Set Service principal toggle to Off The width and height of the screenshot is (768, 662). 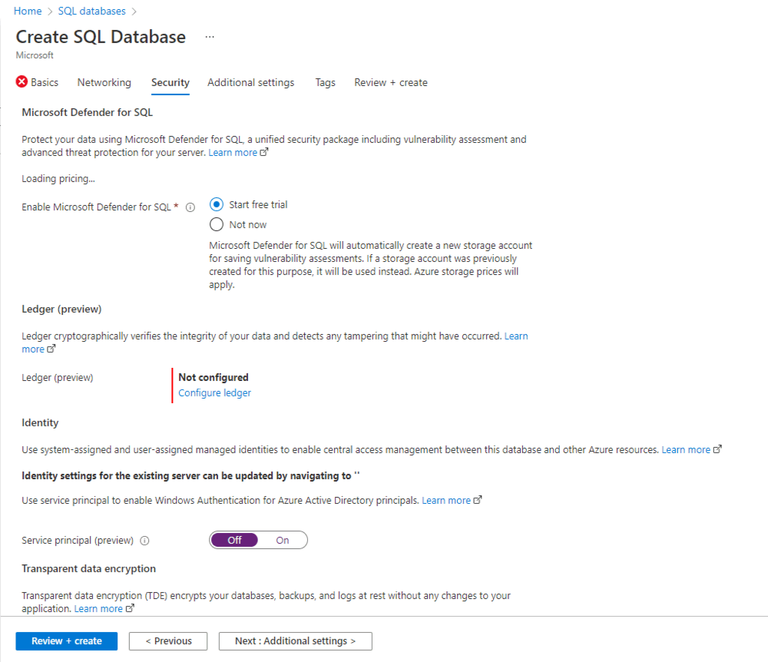(235, 540)
